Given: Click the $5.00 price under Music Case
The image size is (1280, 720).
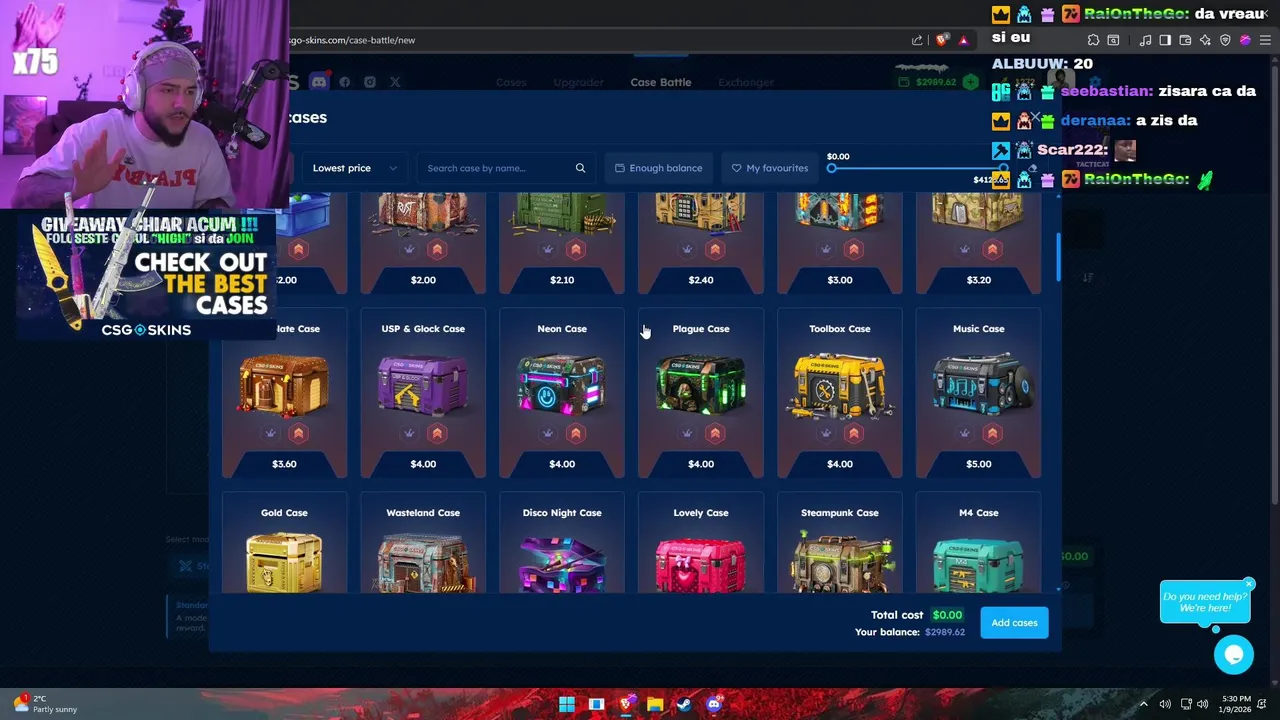Looking at the screenshot, I should [979, 464].
